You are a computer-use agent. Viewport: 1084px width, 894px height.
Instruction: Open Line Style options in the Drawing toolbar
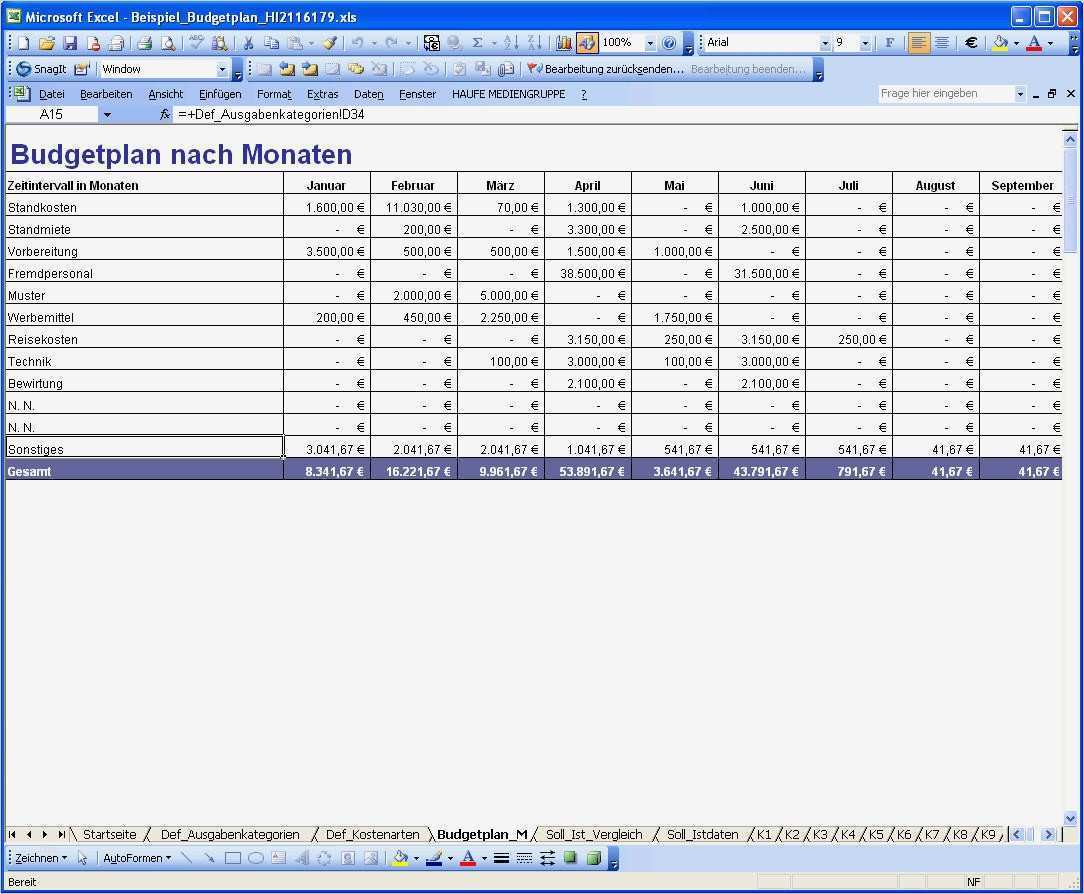[502, 858]
